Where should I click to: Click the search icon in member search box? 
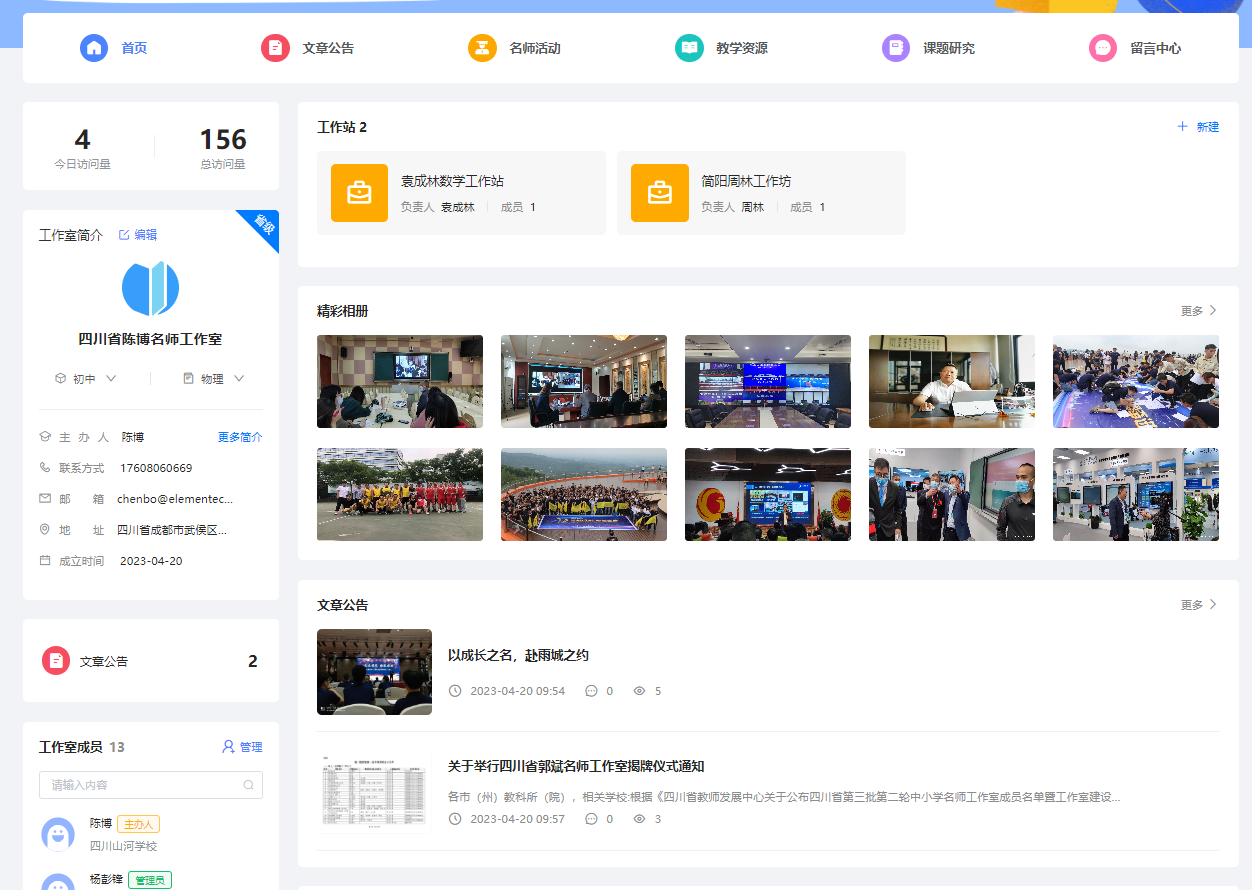pos(248,785)
